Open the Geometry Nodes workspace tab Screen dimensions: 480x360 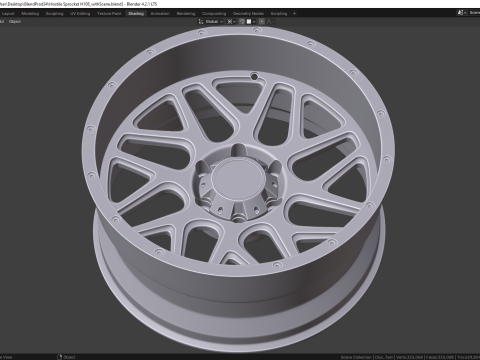point(248,14)
